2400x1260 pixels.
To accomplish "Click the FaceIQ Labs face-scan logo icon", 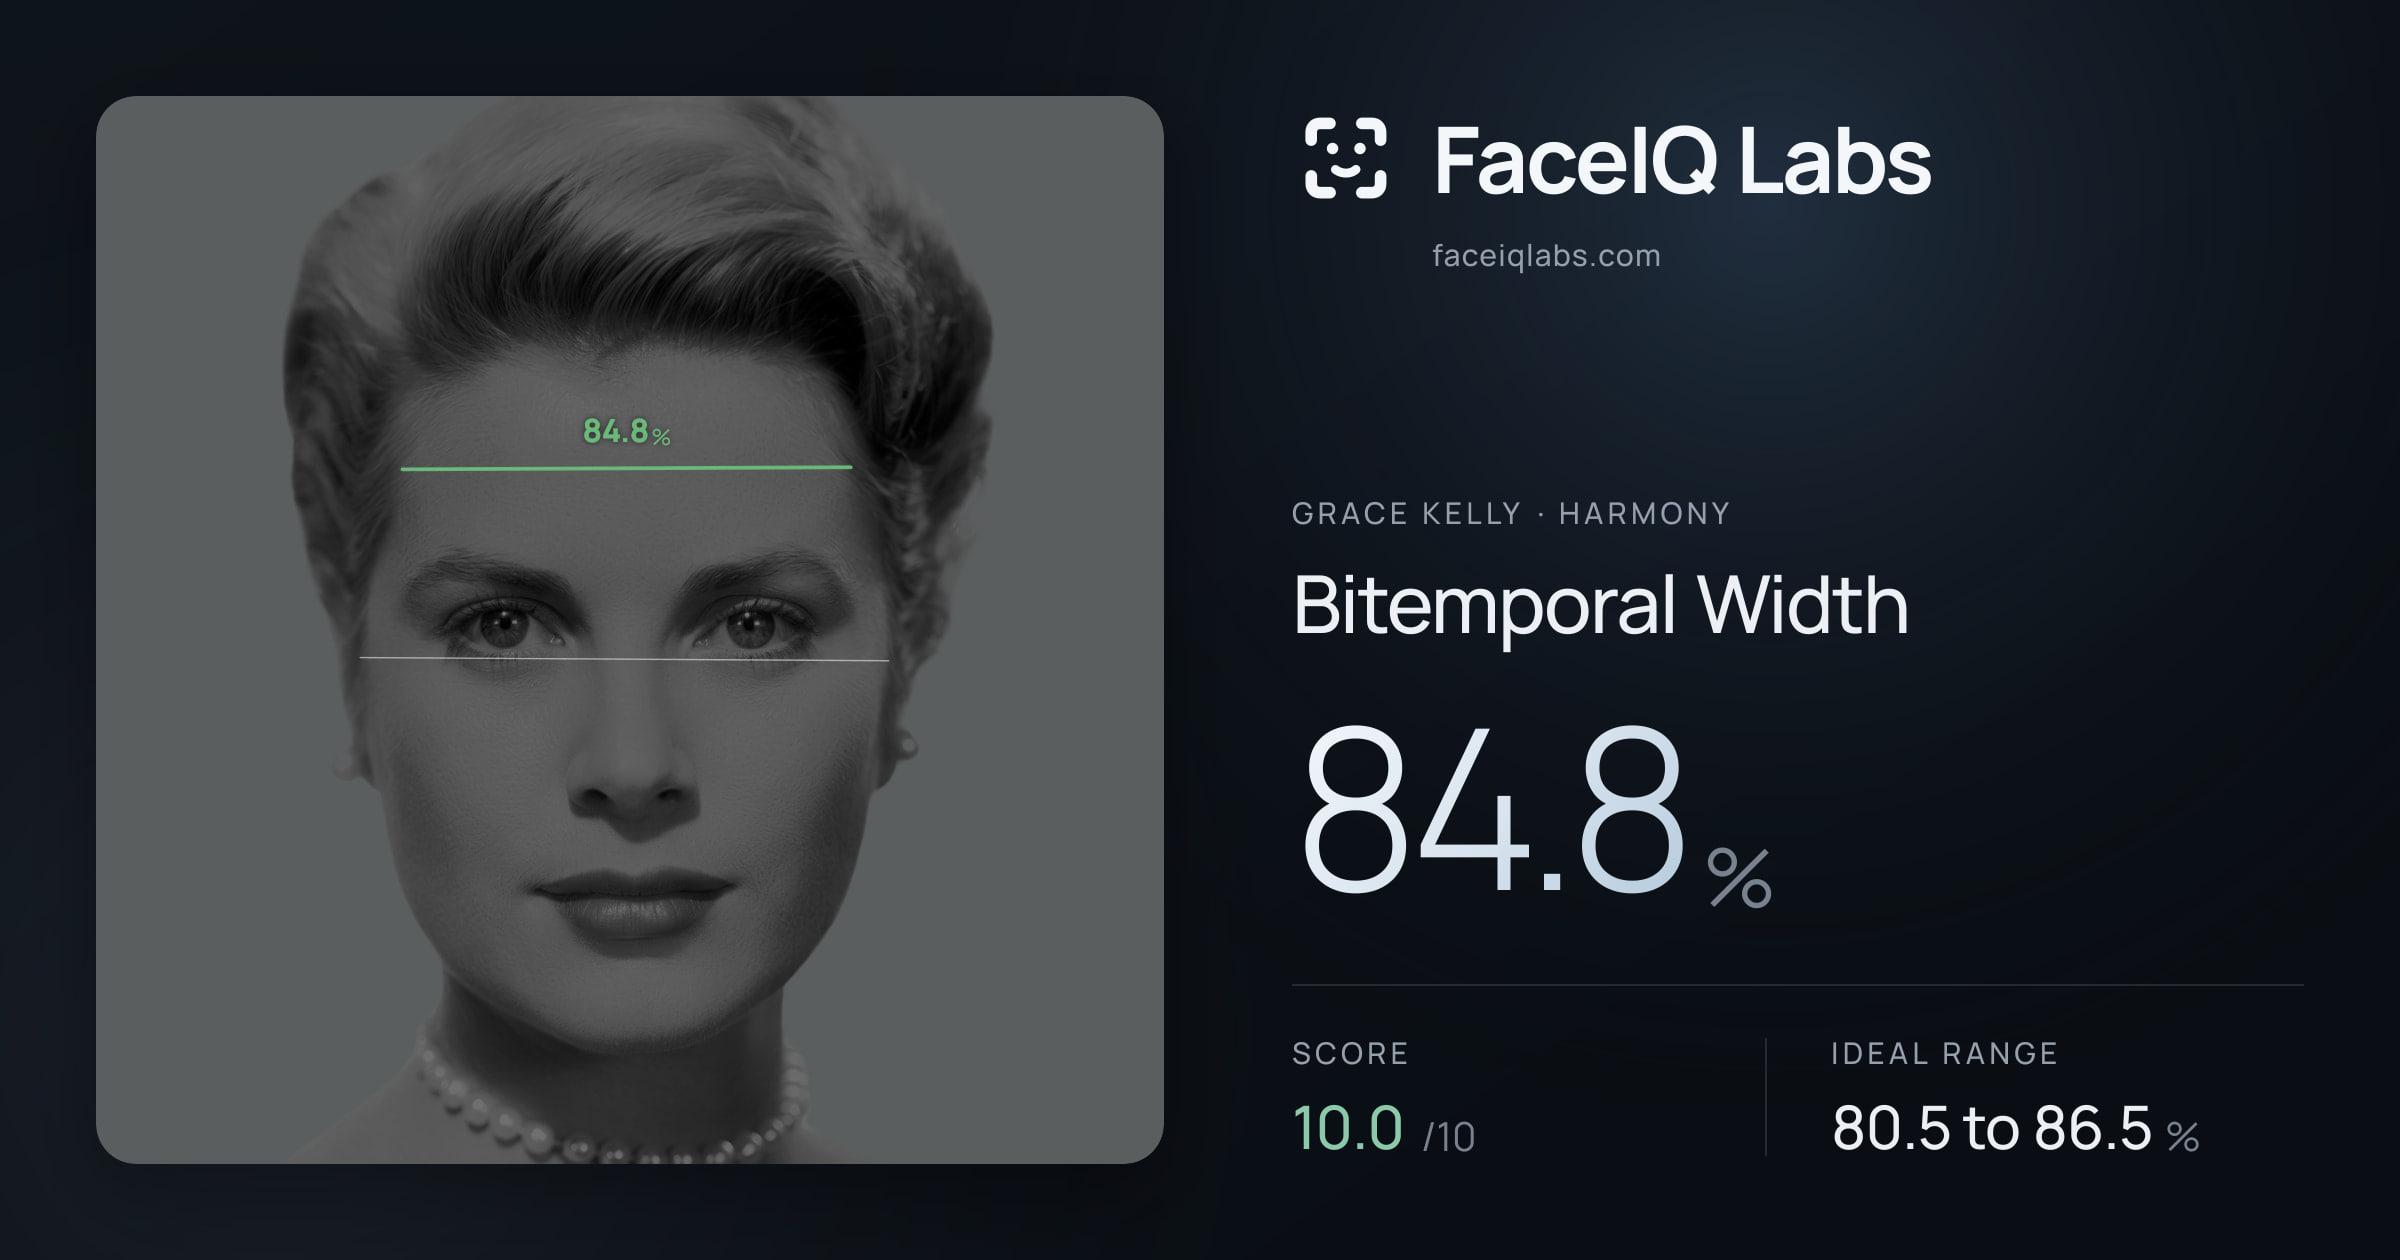I will [x=1345, y=158].
